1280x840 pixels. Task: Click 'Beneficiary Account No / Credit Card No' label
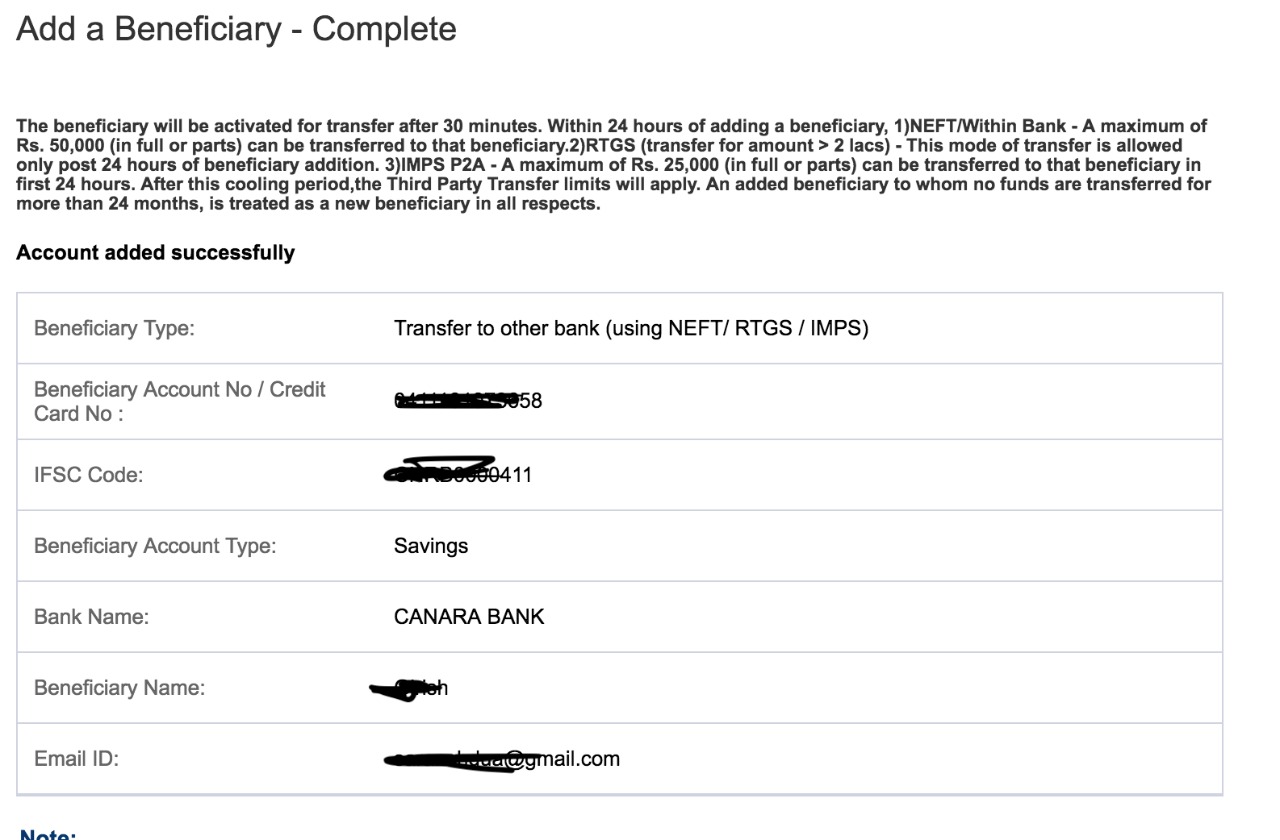(x=179, y=401)
